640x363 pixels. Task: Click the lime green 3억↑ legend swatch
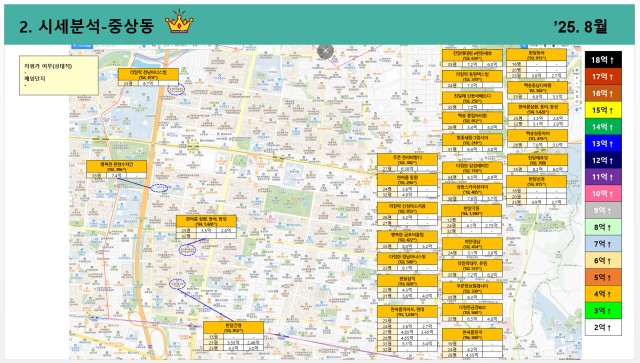tap(603, 311)
